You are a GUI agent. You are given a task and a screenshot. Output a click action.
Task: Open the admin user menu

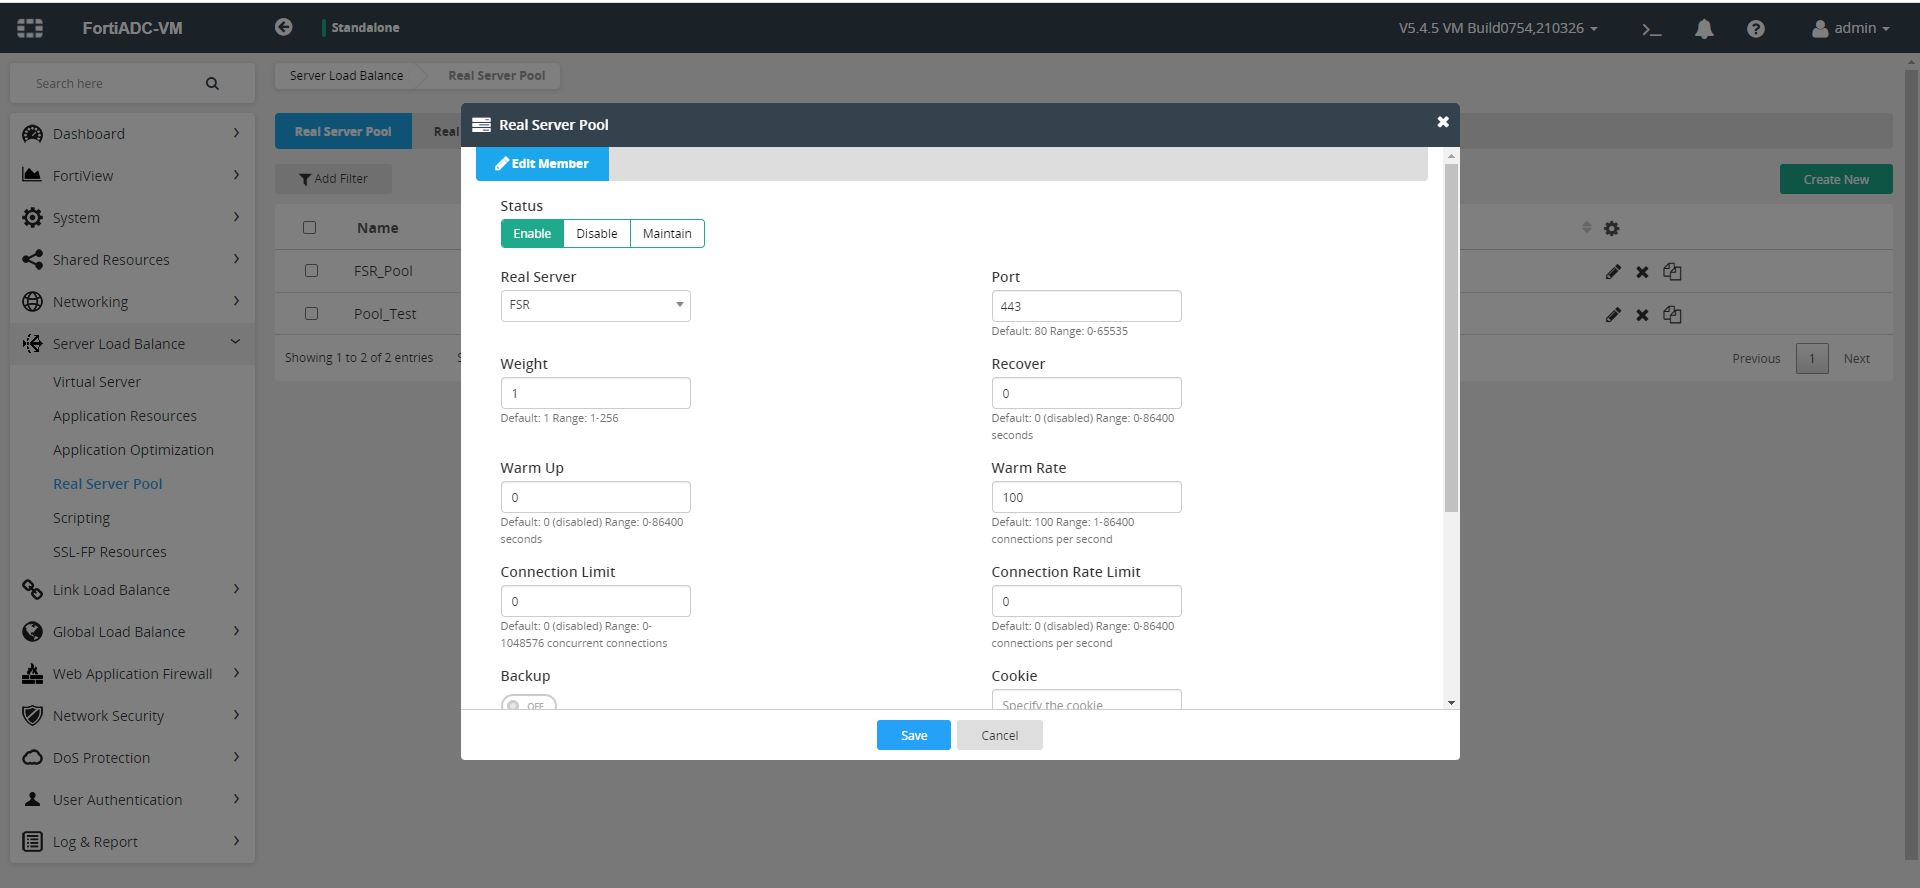[1850, 28]
